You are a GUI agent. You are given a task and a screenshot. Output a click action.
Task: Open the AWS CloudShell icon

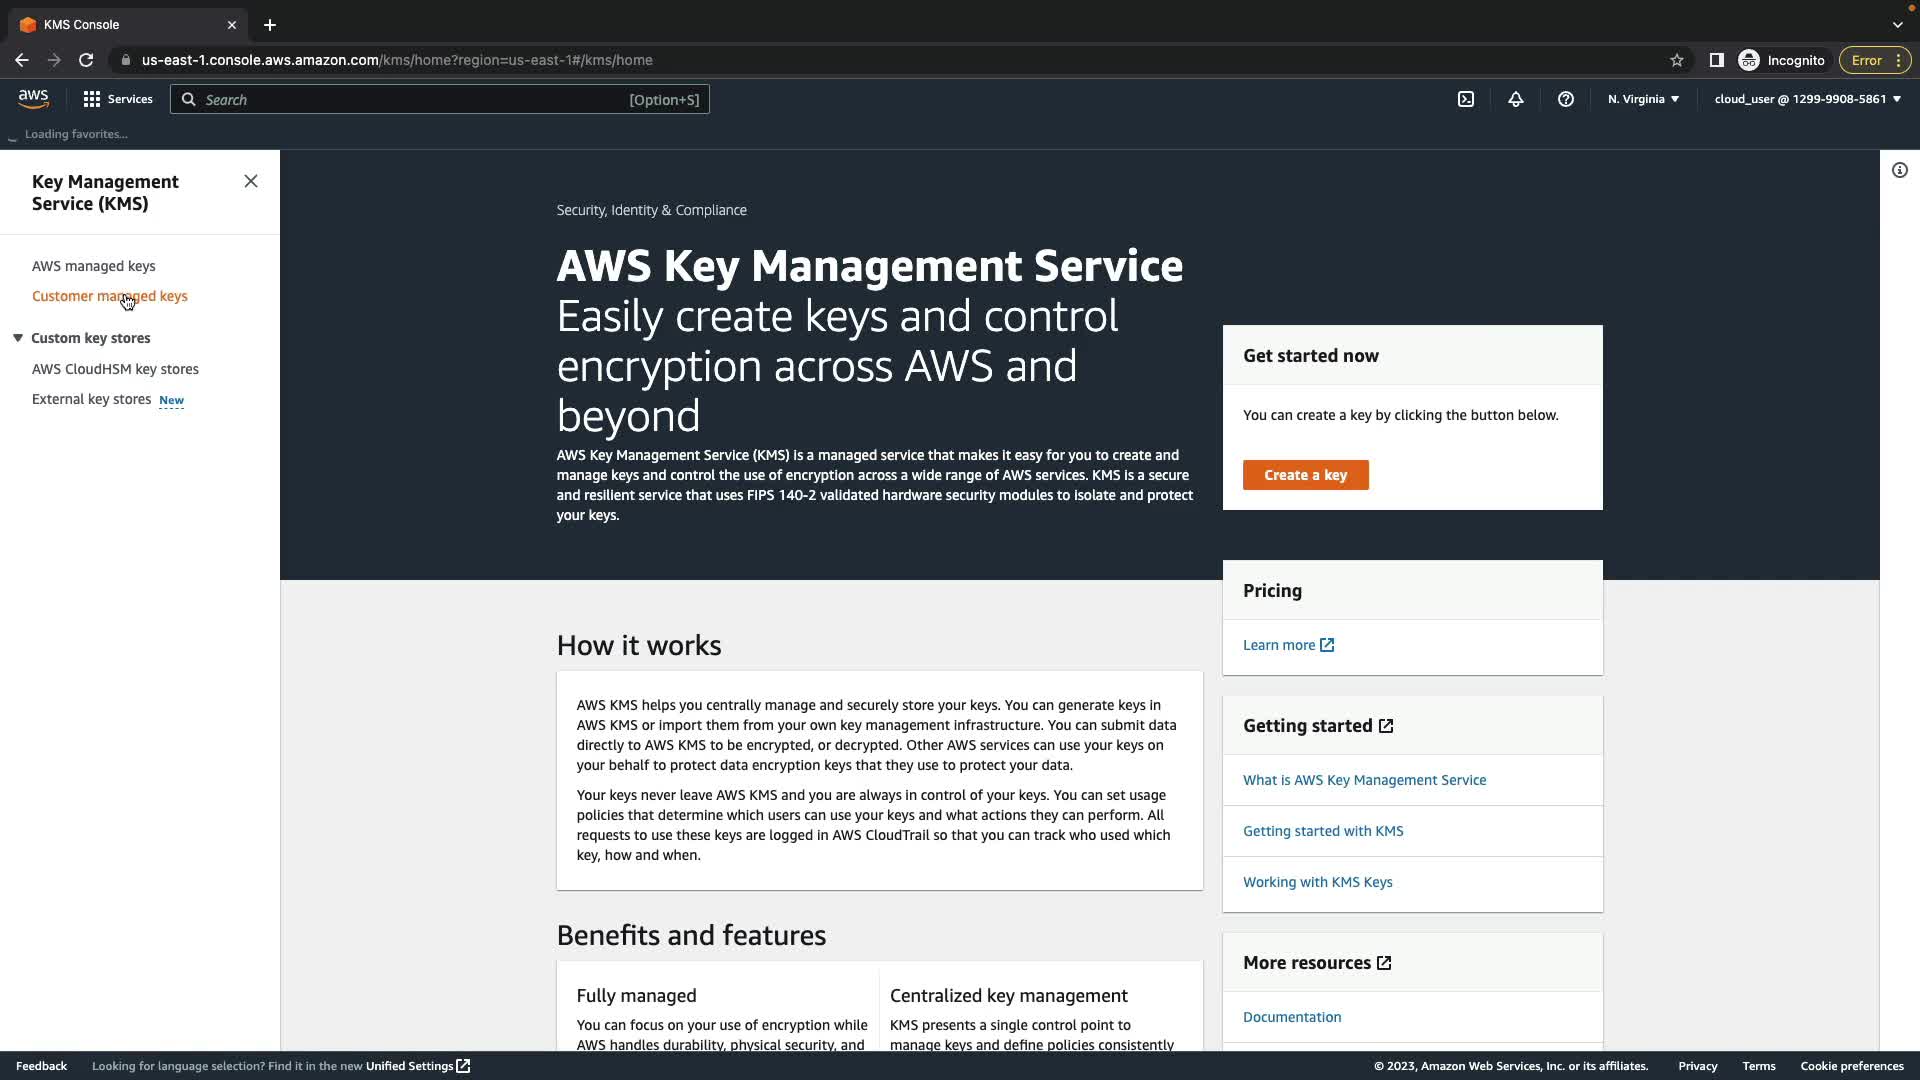[x=1465, y=99]
